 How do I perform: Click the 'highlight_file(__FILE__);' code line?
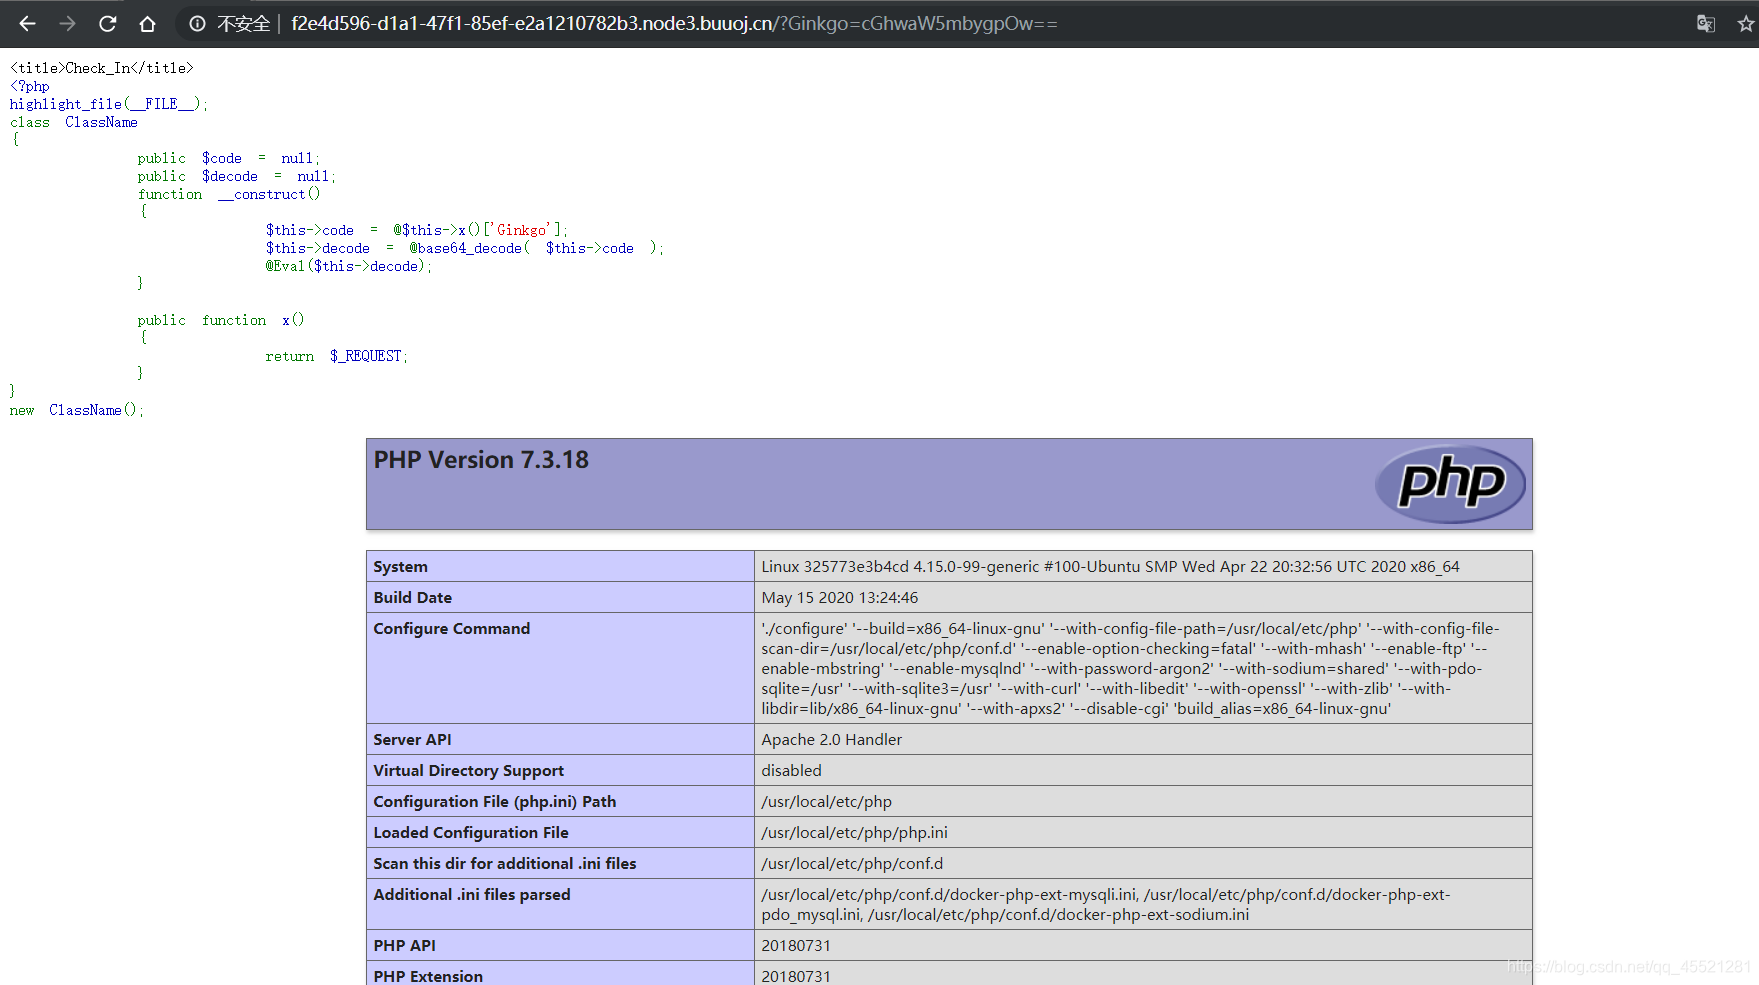(109, 104)
